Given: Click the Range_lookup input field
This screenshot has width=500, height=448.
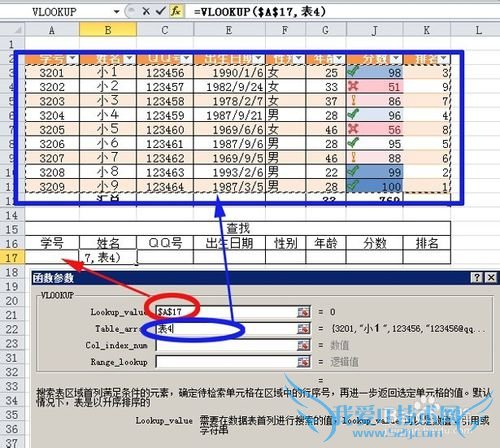Looking at the screenshot, I should coord(227,362).
